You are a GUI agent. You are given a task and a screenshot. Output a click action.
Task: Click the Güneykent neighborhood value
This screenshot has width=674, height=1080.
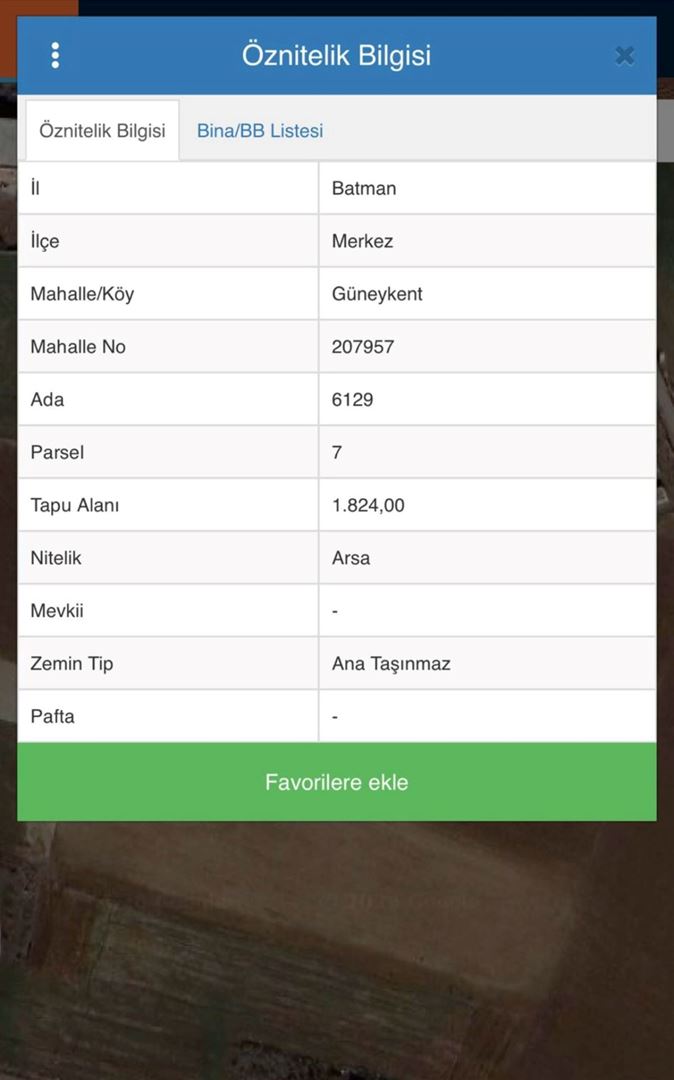point(377,294)
